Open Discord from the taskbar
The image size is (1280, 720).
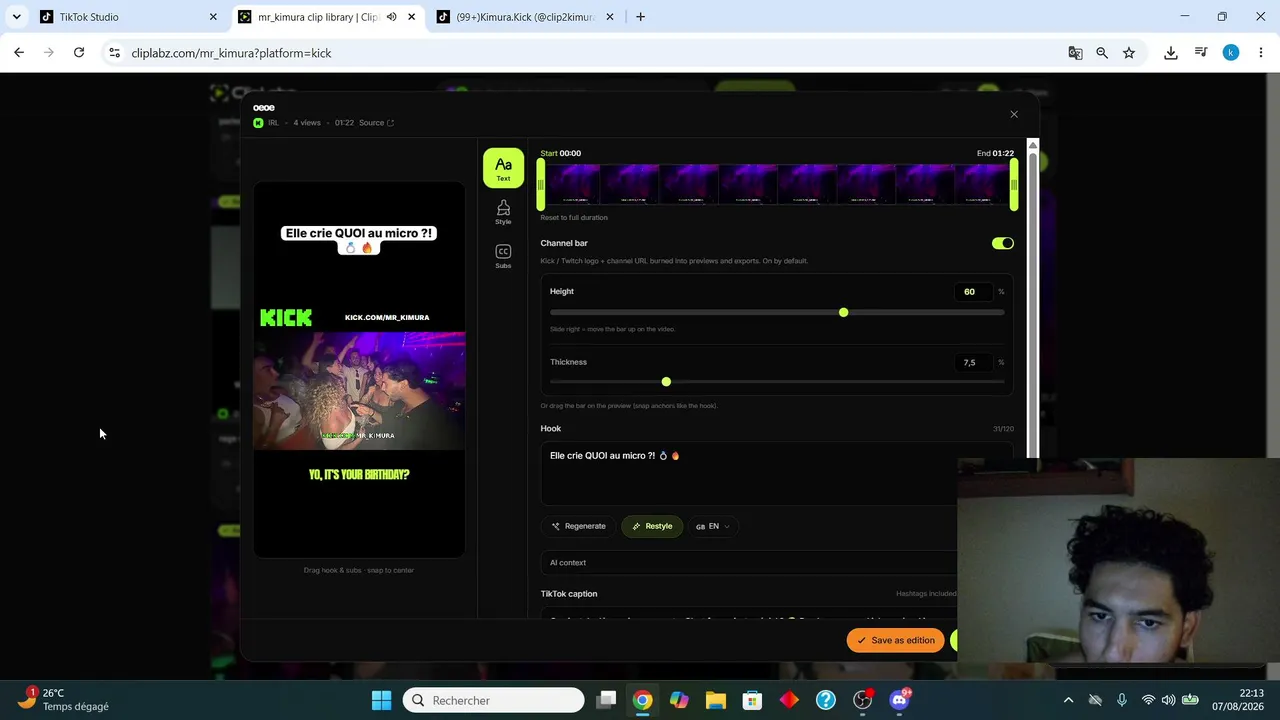pyautogui.click(x=899, y=700)
